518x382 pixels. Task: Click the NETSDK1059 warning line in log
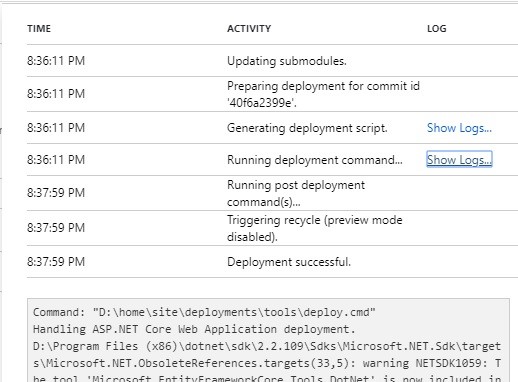(x=267, y=363)
